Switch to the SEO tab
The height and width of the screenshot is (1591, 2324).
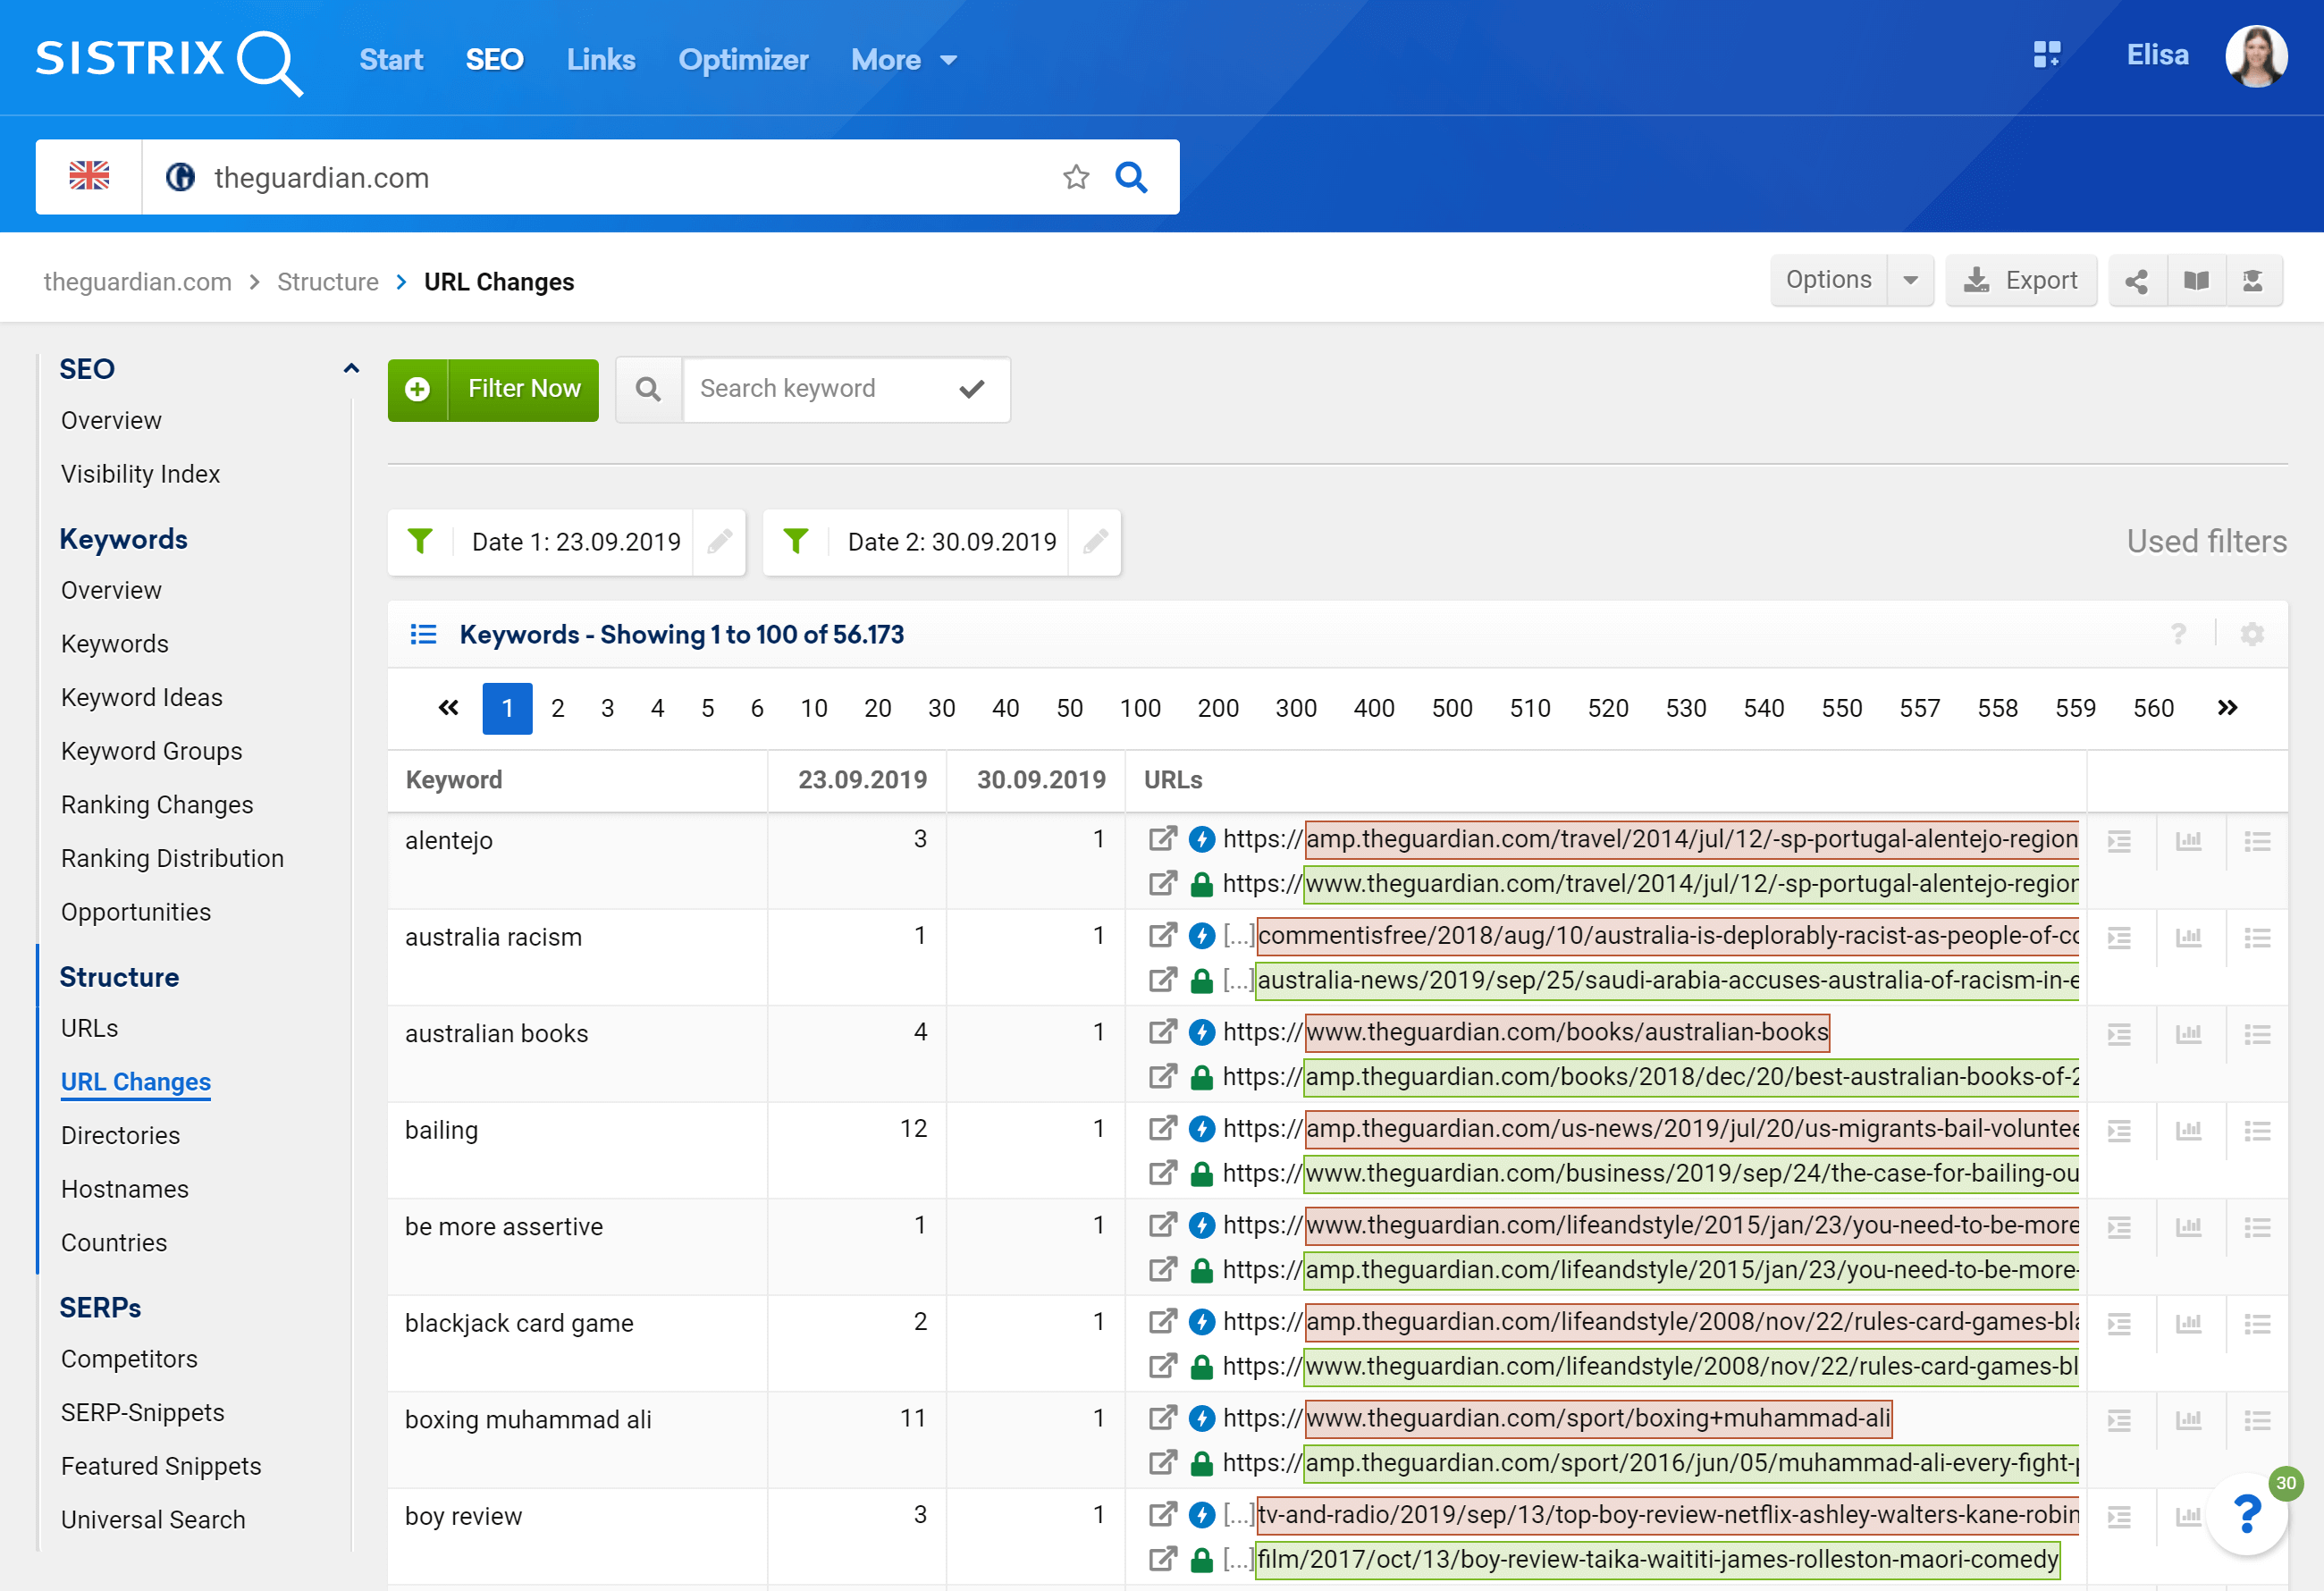(494, 60)
